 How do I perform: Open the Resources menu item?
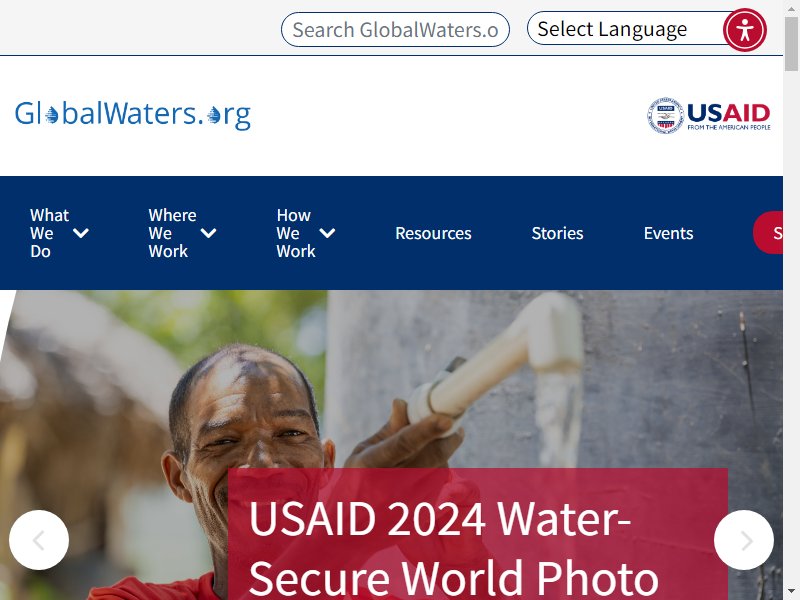pos(433,233)
